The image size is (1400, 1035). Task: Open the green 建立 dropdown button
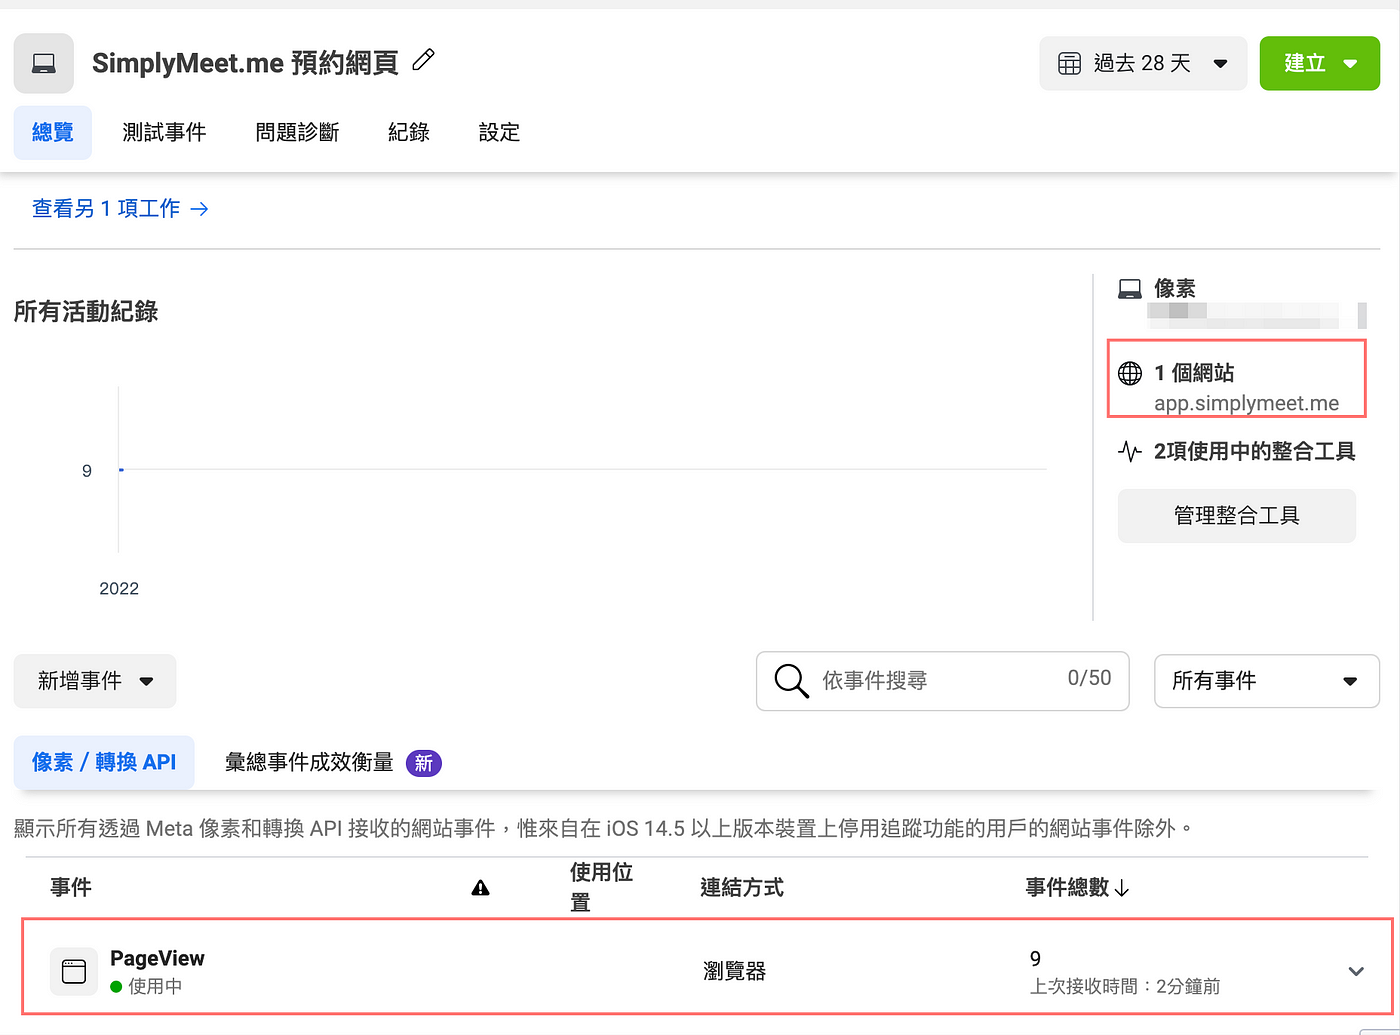pyautogui.click(x=1320, y=64)
